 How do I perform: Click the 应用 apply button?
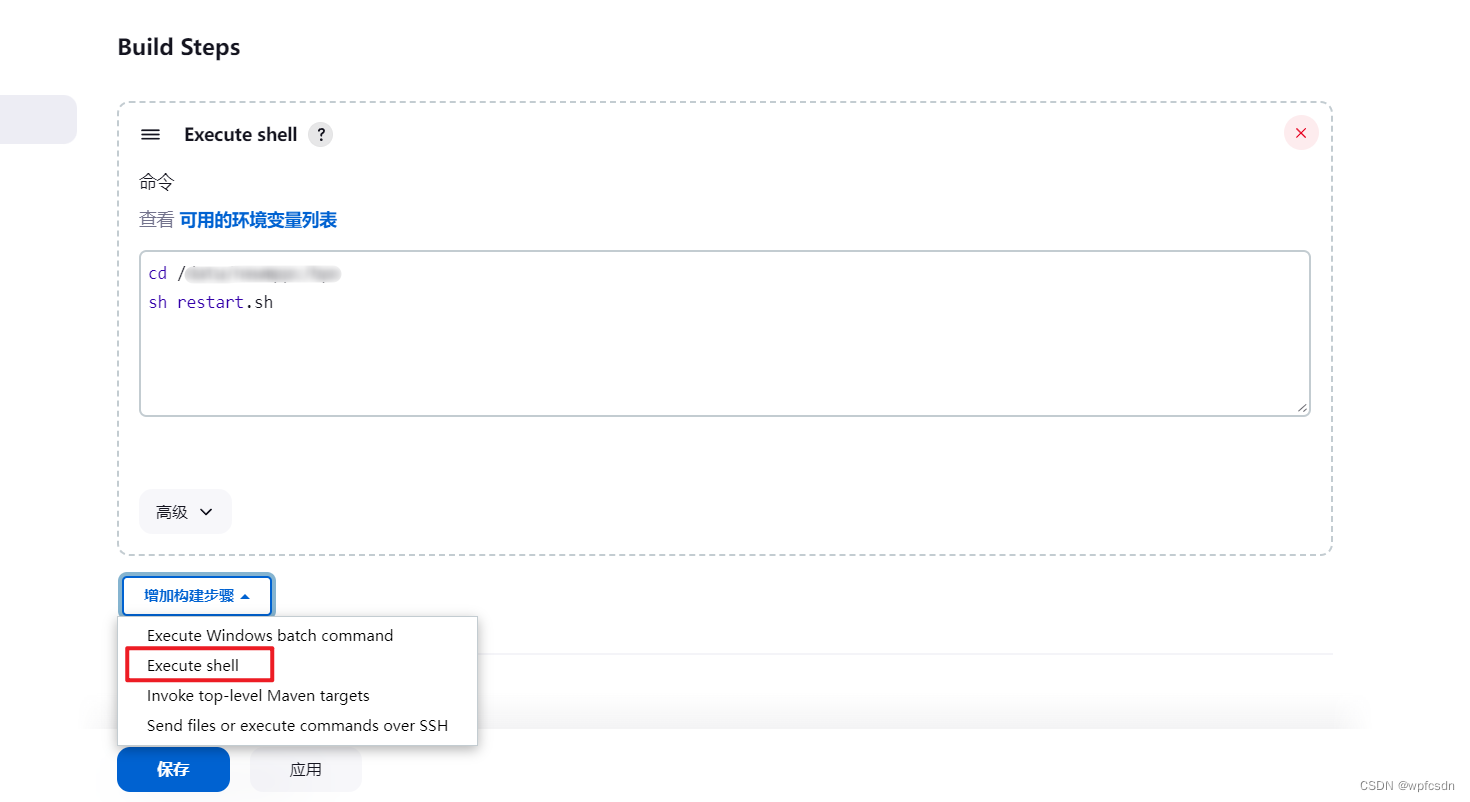[305, 769]
